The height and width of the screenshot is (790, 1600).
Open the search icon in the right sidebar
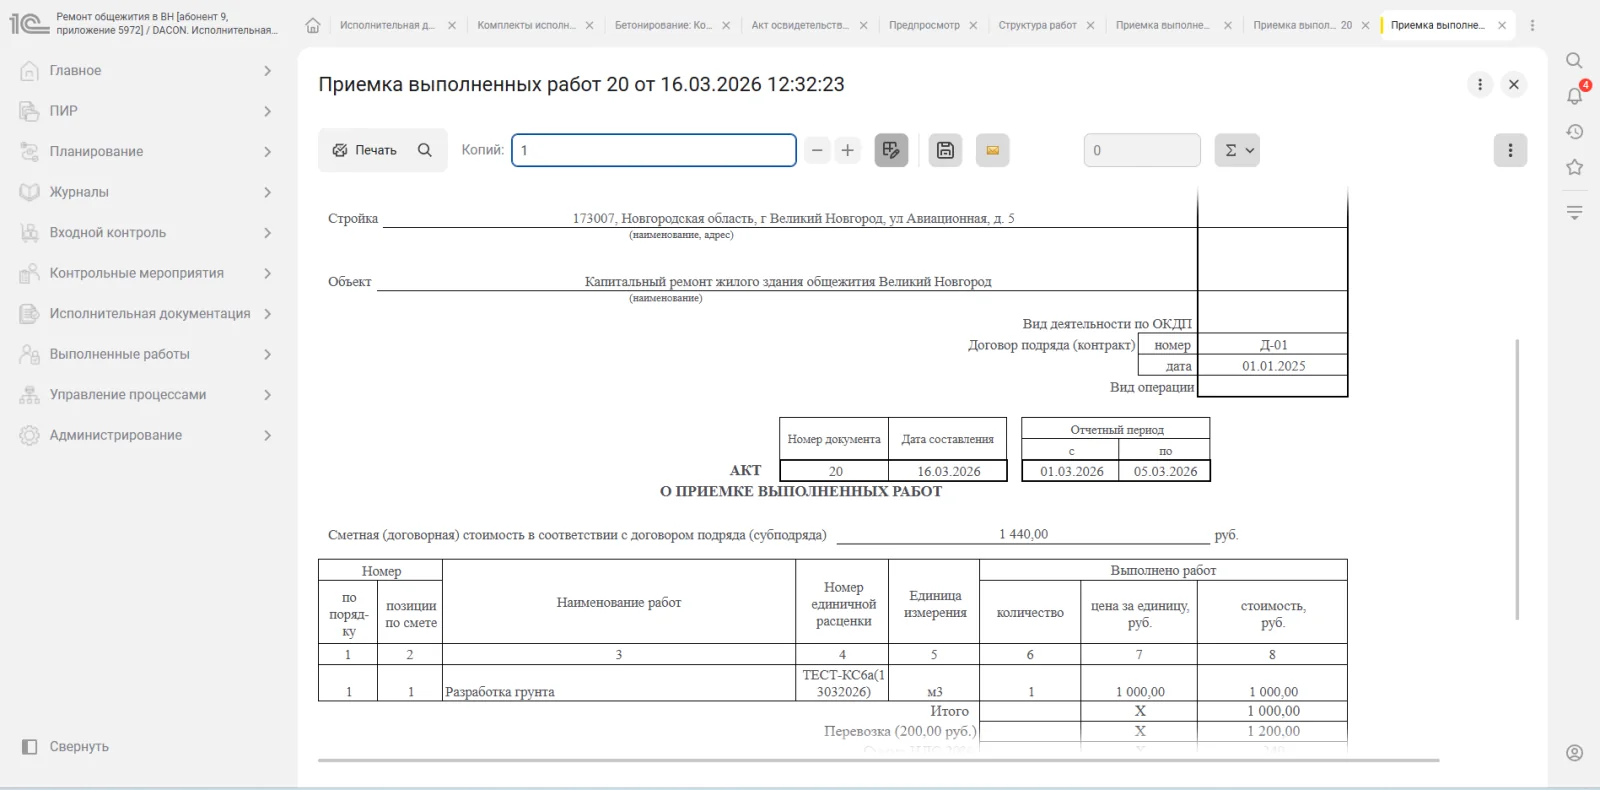[1574, 61]
